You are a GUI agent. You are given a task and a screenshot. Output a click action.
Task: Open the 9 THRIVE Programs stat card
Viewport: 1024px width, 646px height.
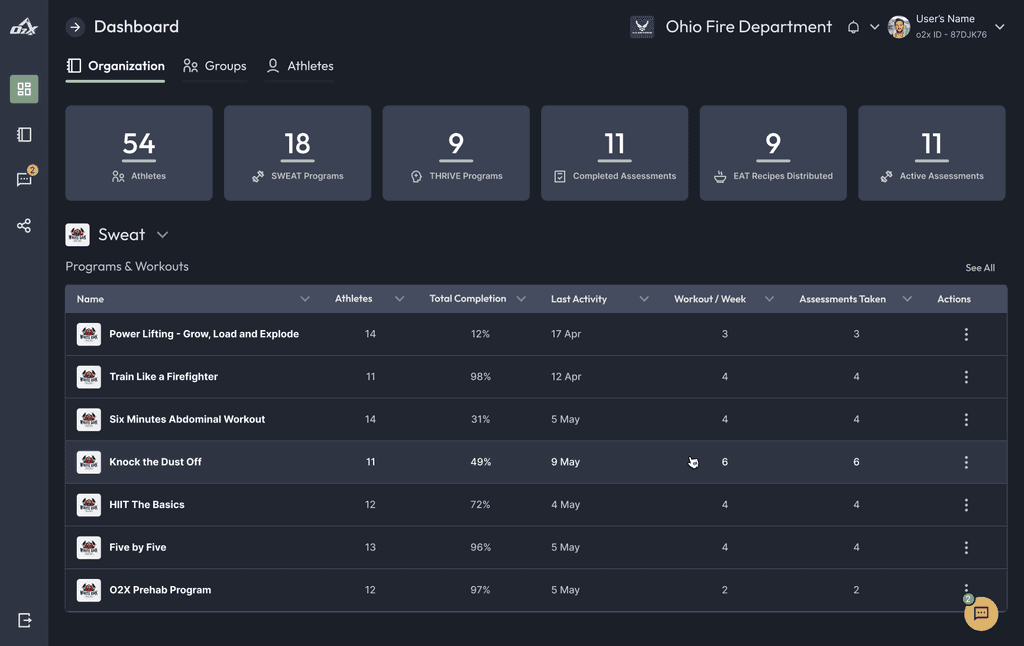point(456,153)
